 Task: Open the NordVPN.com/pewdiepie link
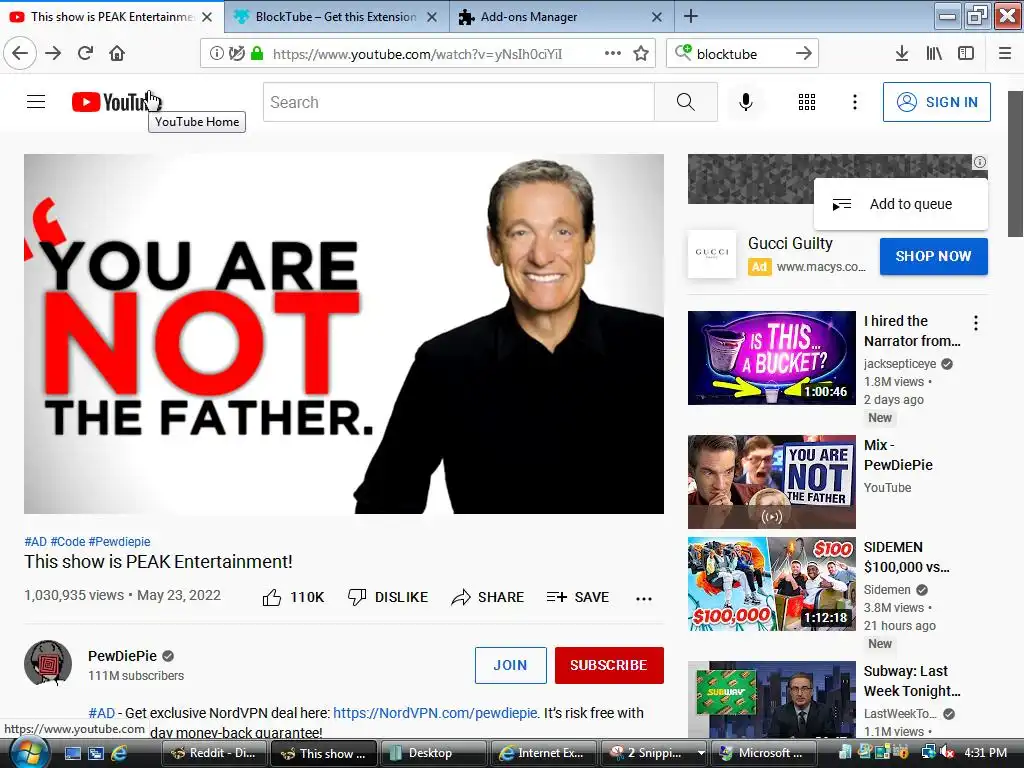pyautogui.click(x=435, y=713)
